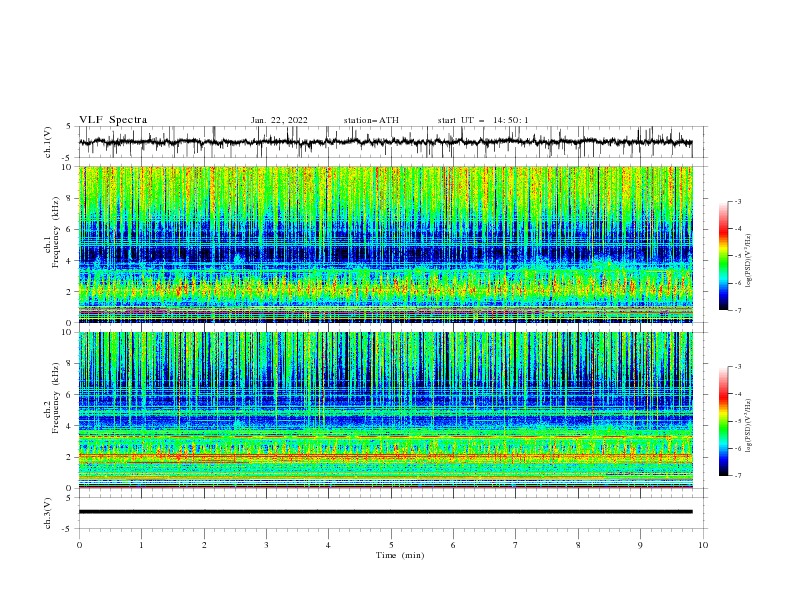
Task: Click the "-3" label on ch.2 colorbar
Action: point(737,367)
